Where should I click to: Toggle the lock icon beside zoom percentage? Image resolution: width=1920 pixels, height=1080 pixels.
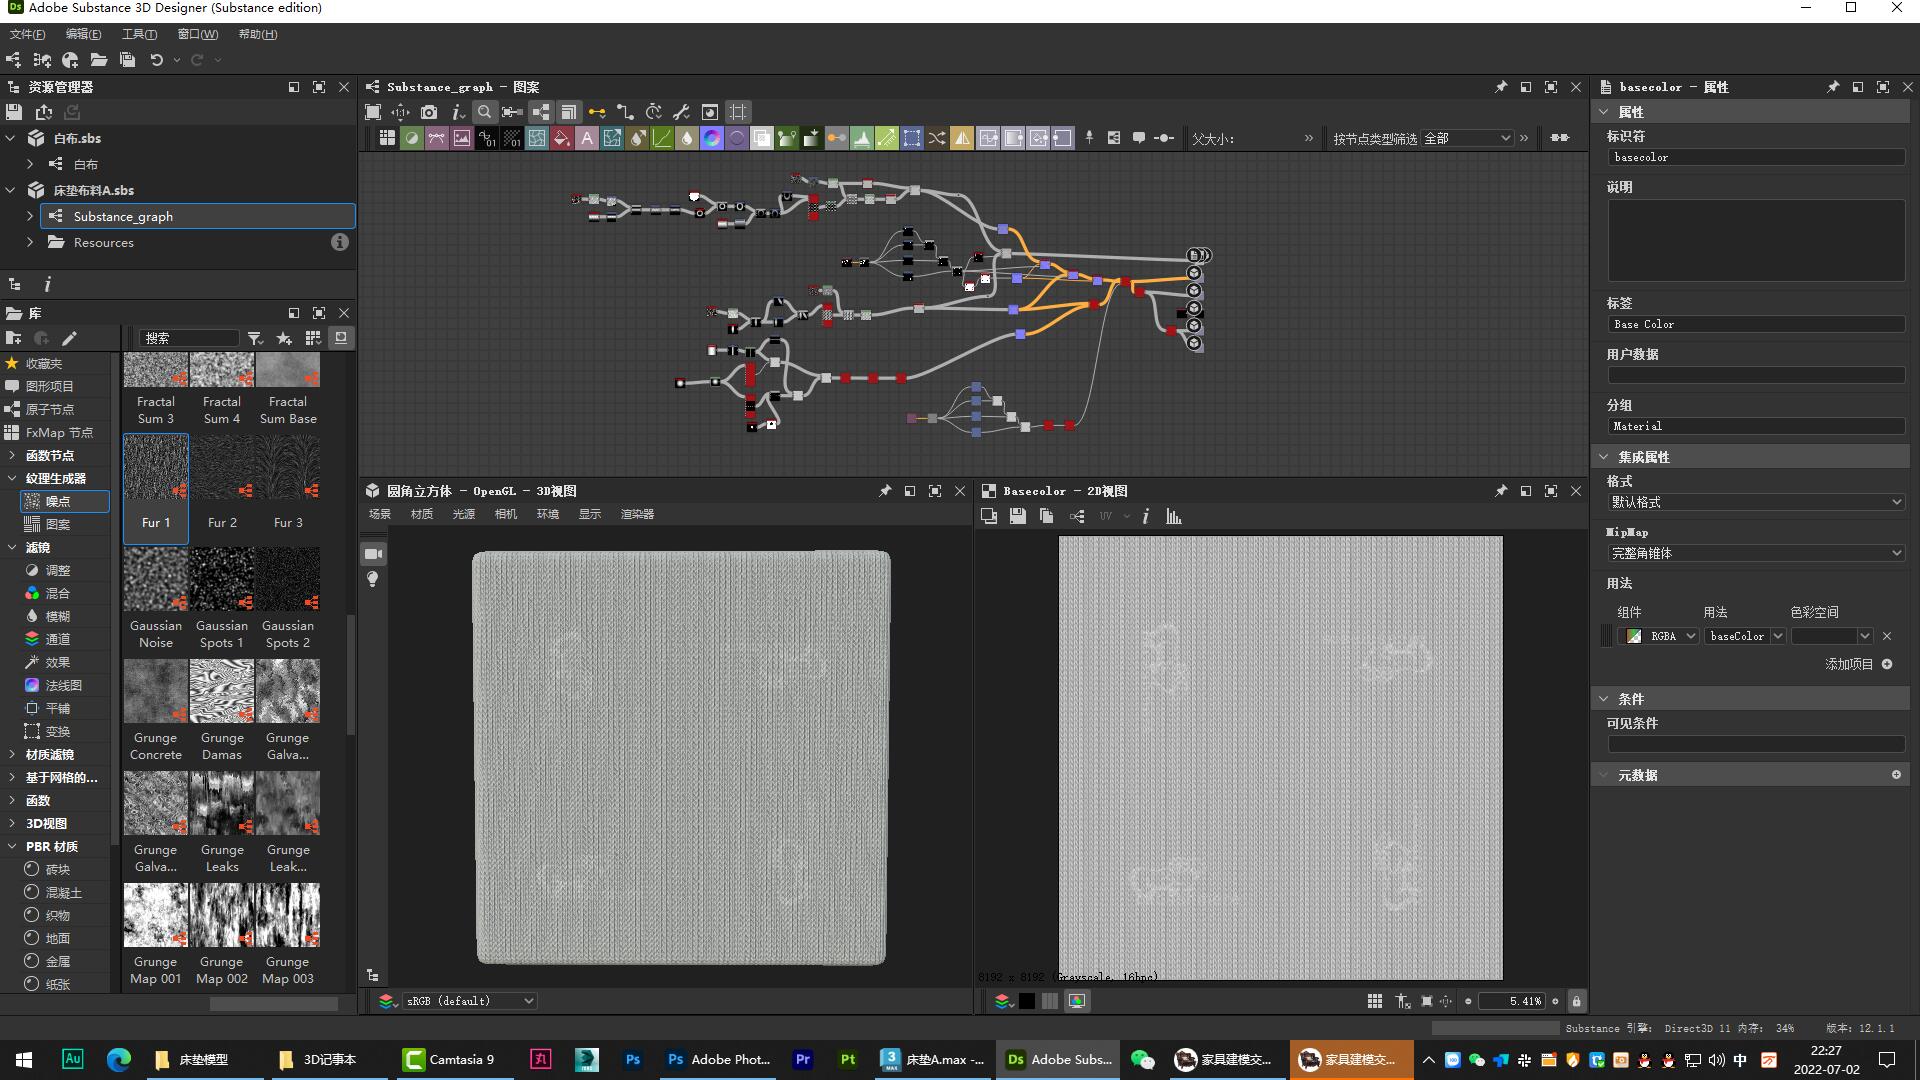[x=1576, y=1001]
